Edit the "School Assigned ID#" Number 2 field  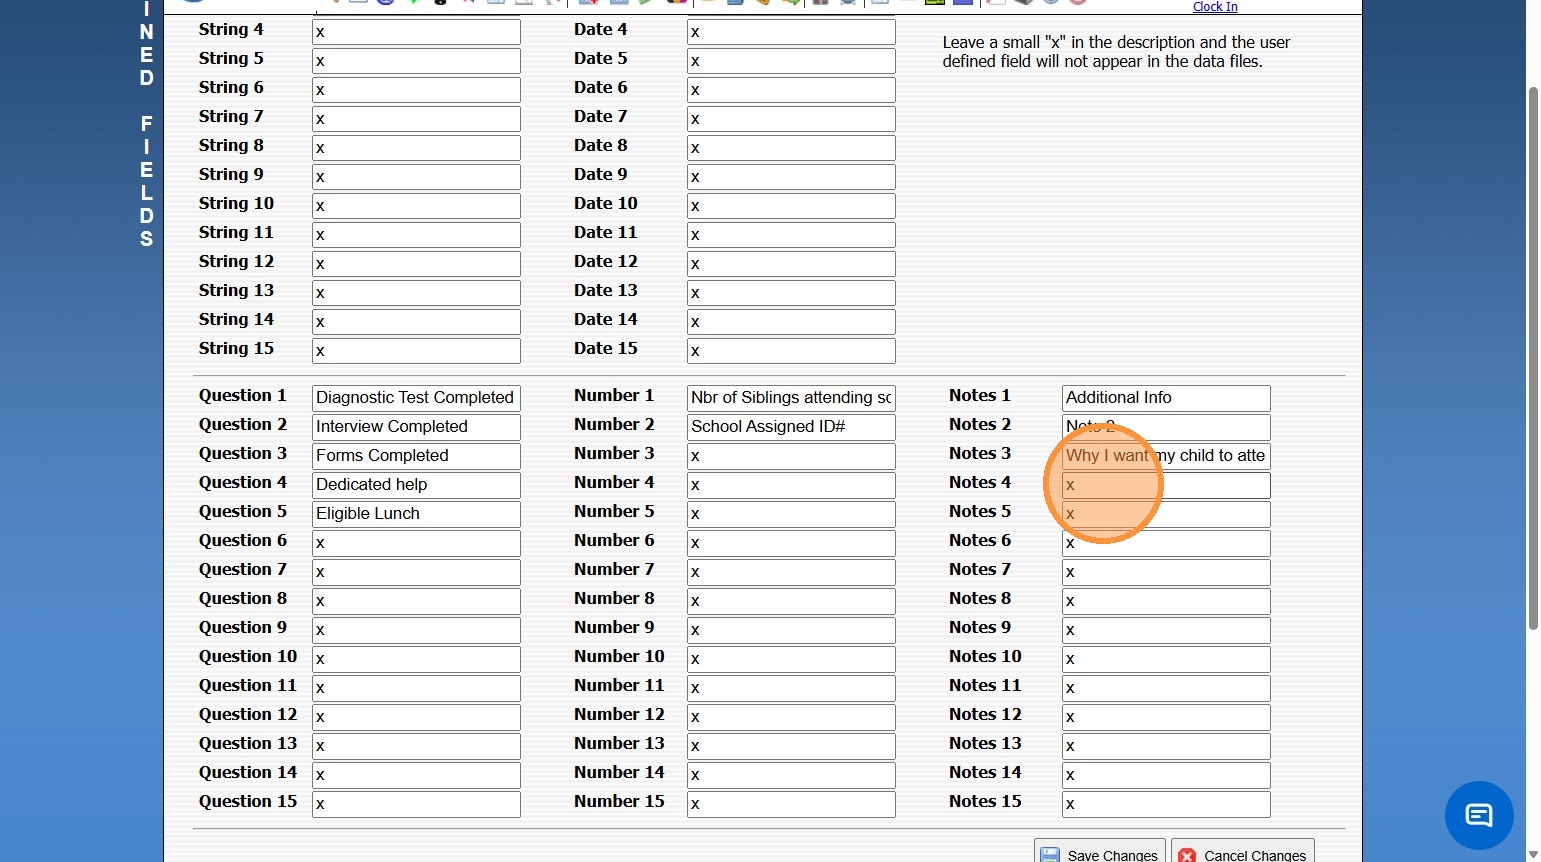pyautogui.click(x=791, y=427)
